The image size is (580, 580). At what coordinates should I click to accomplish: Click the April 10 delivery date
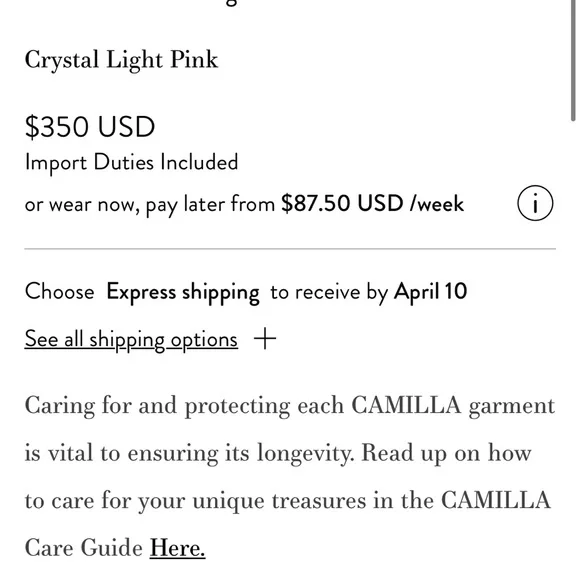[431, 291]
